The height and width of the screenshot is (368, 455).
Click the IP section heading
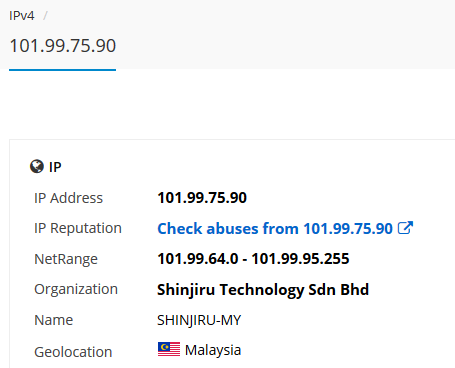click(x=55, y=167)
